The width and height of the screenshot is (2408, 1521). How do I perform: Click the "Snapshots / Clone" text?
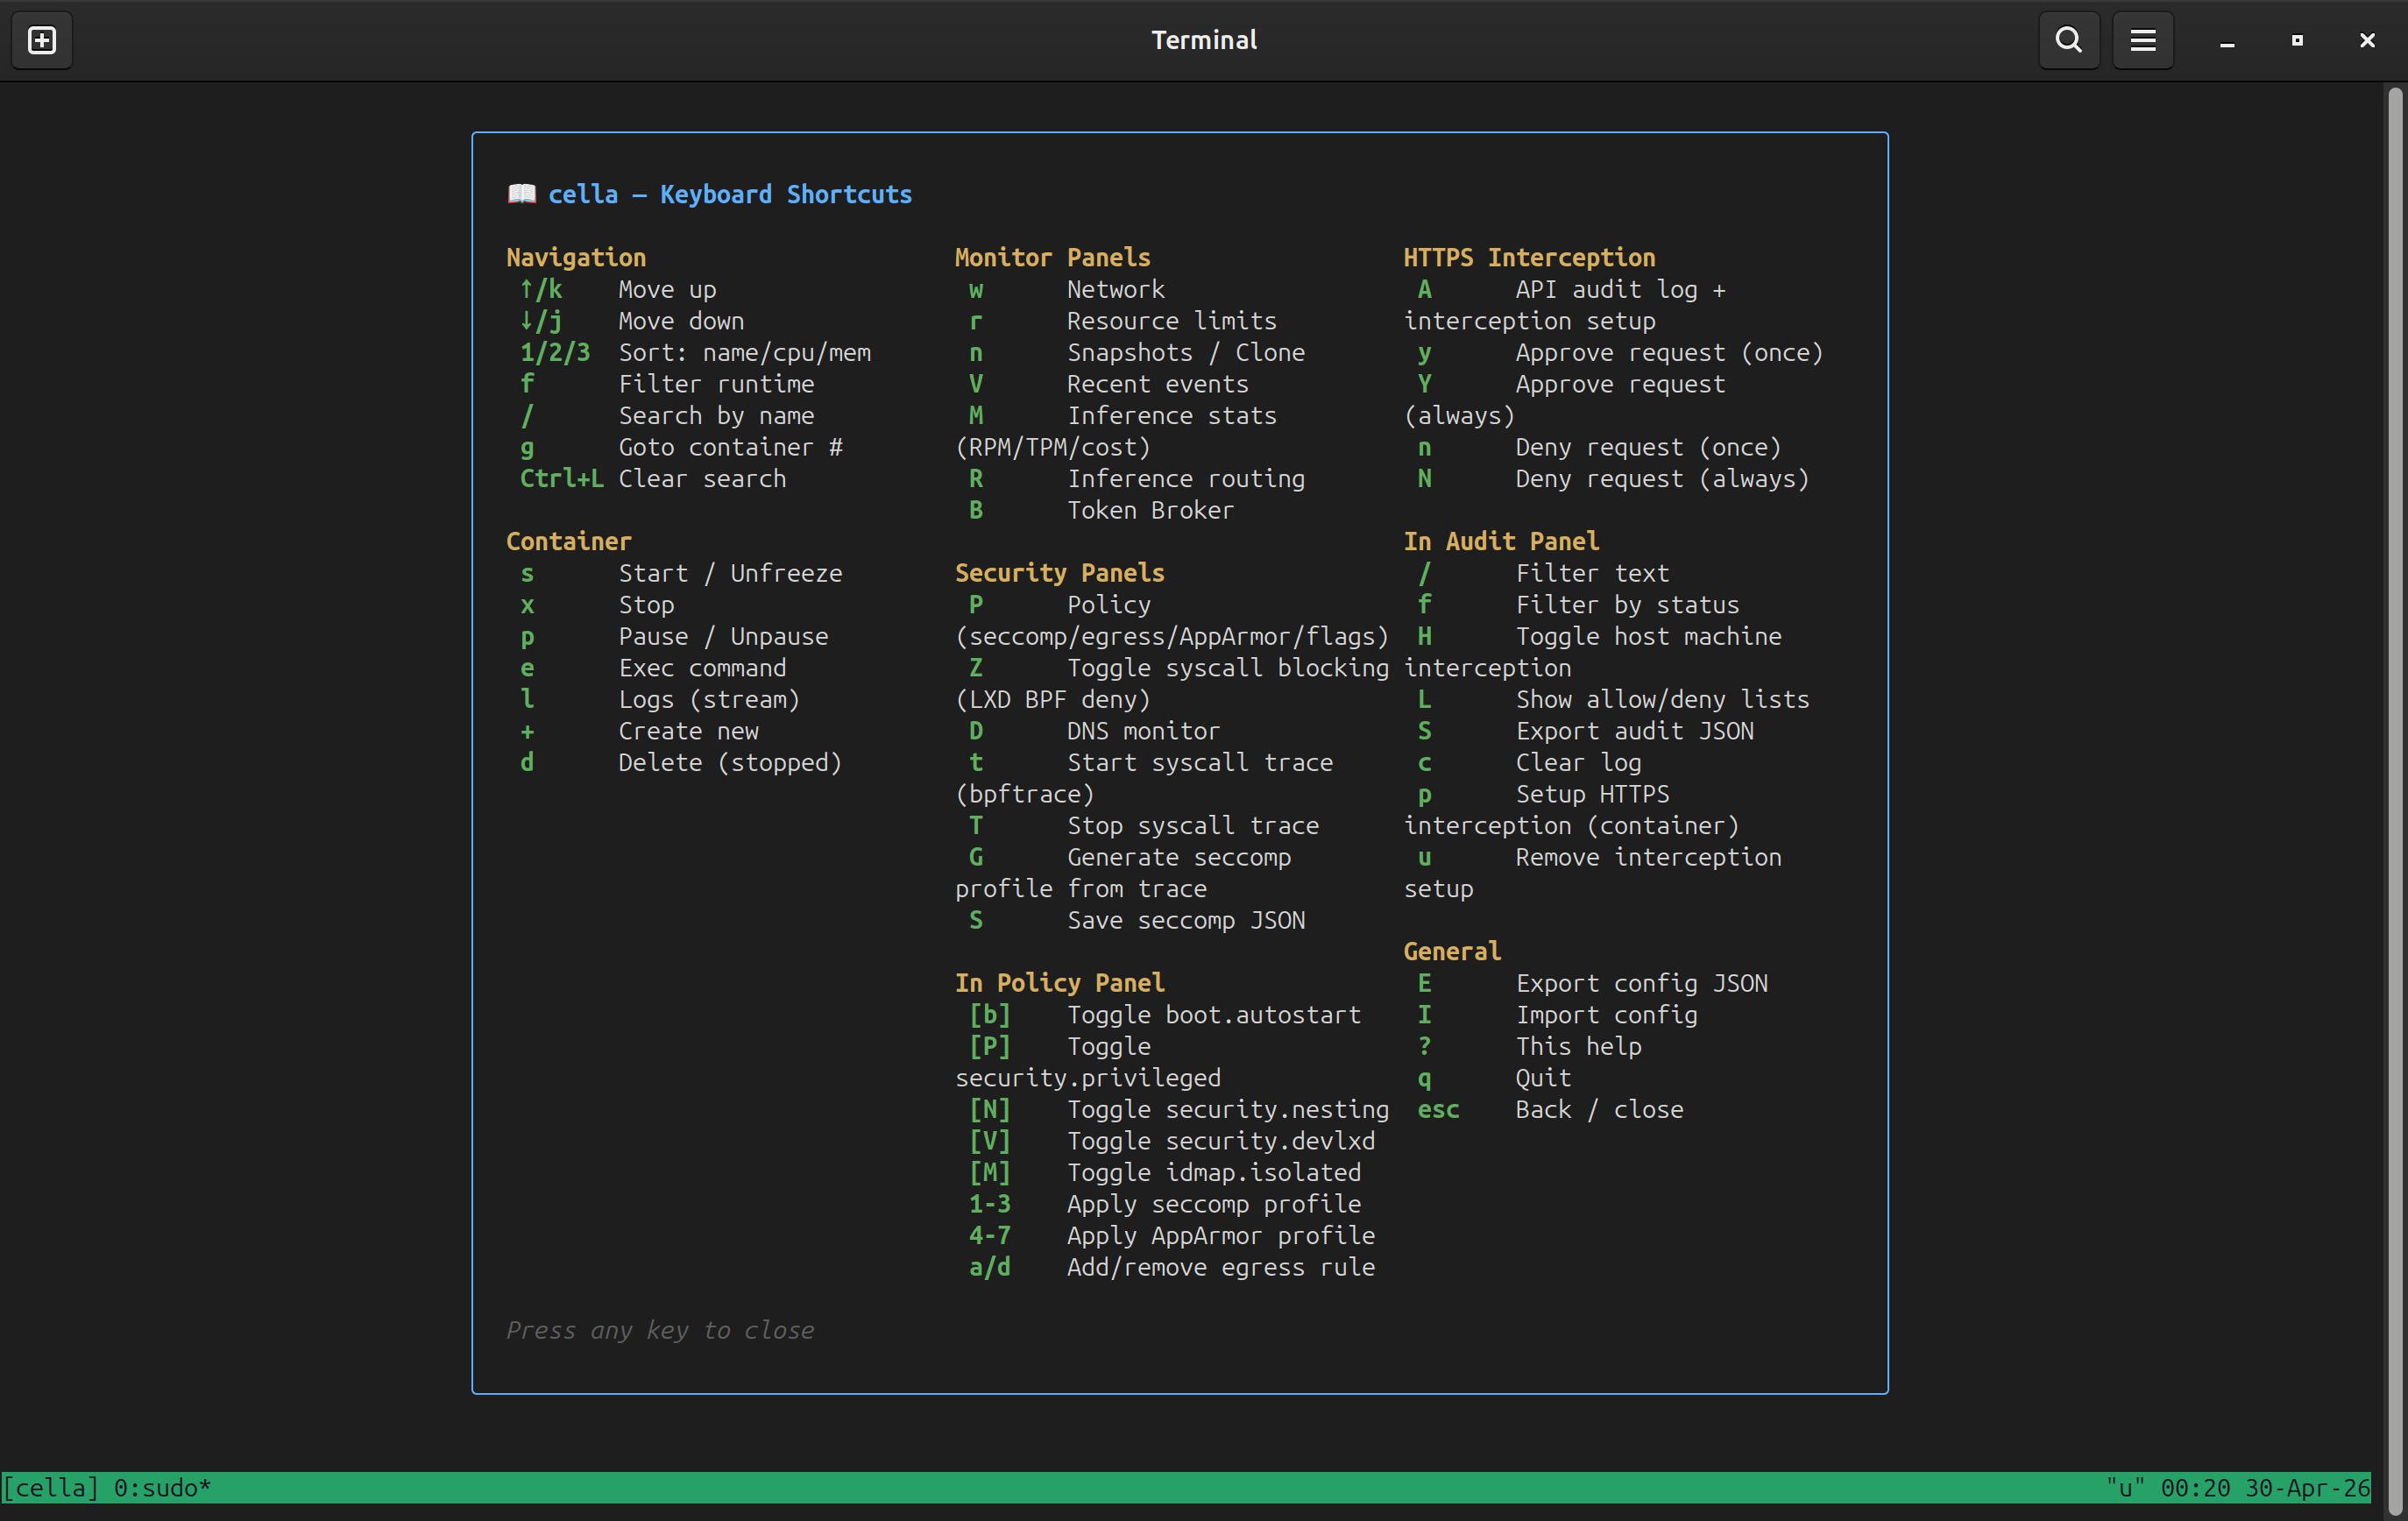(1186, 353)
